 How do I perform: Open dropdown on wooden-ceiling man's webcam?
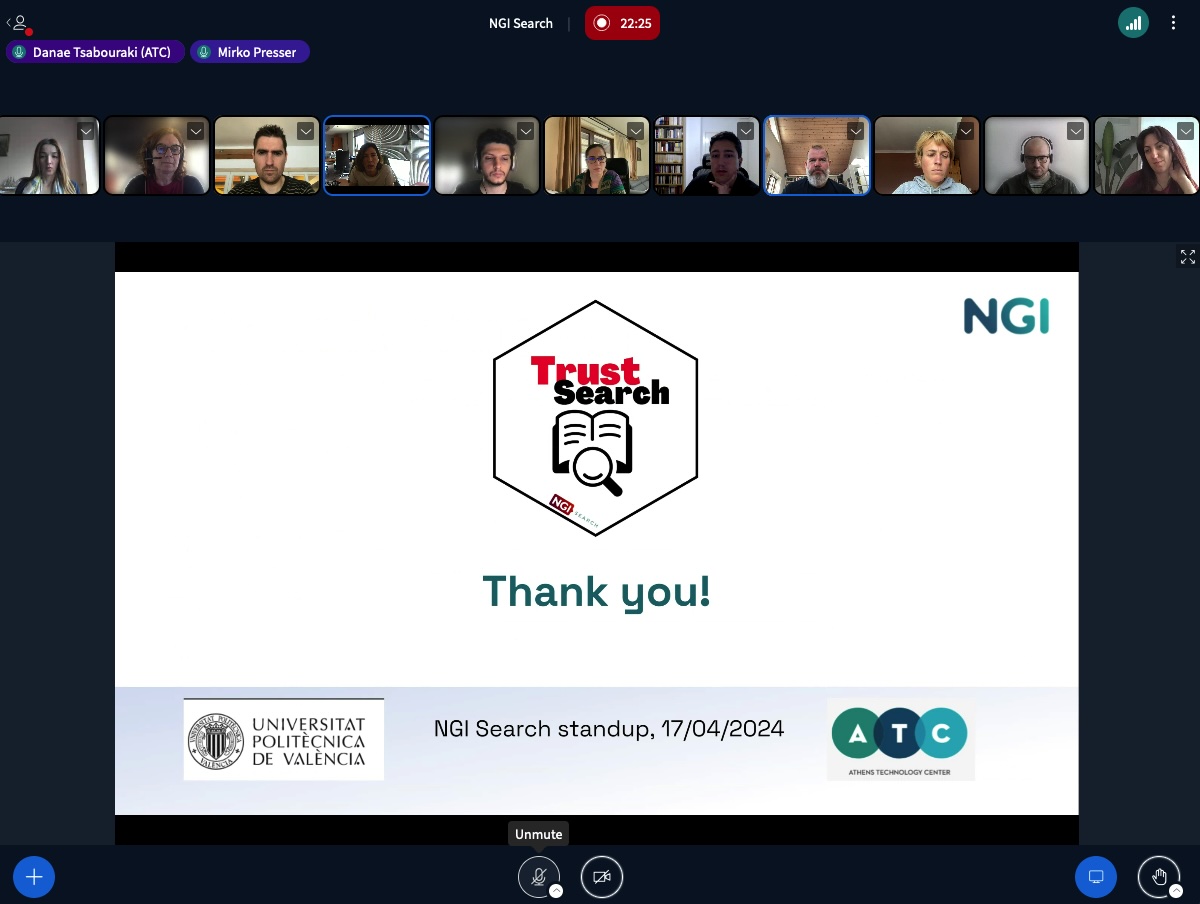click(856, 131)
